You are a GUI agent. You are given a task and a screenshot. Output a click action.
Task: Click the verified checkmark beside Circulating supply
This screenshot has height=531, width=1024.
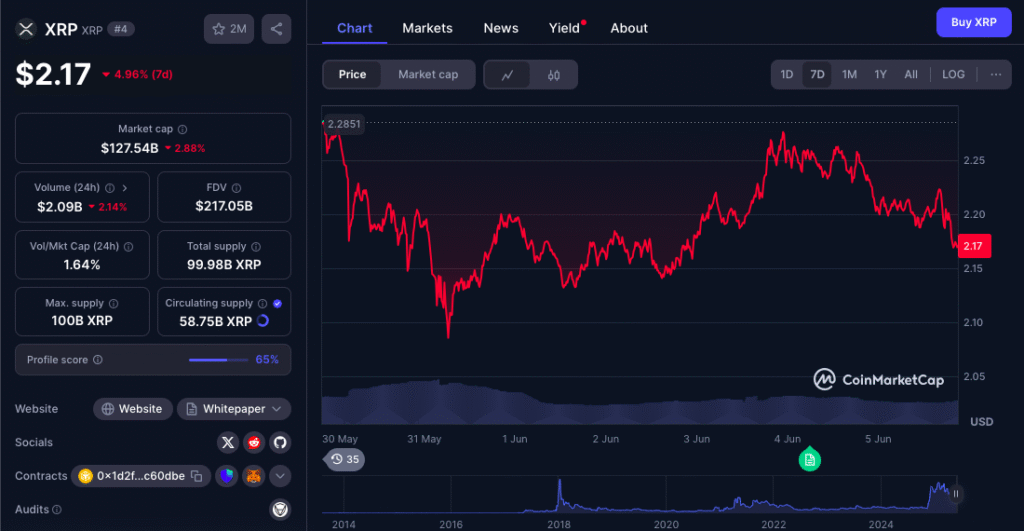pos(278,304)
